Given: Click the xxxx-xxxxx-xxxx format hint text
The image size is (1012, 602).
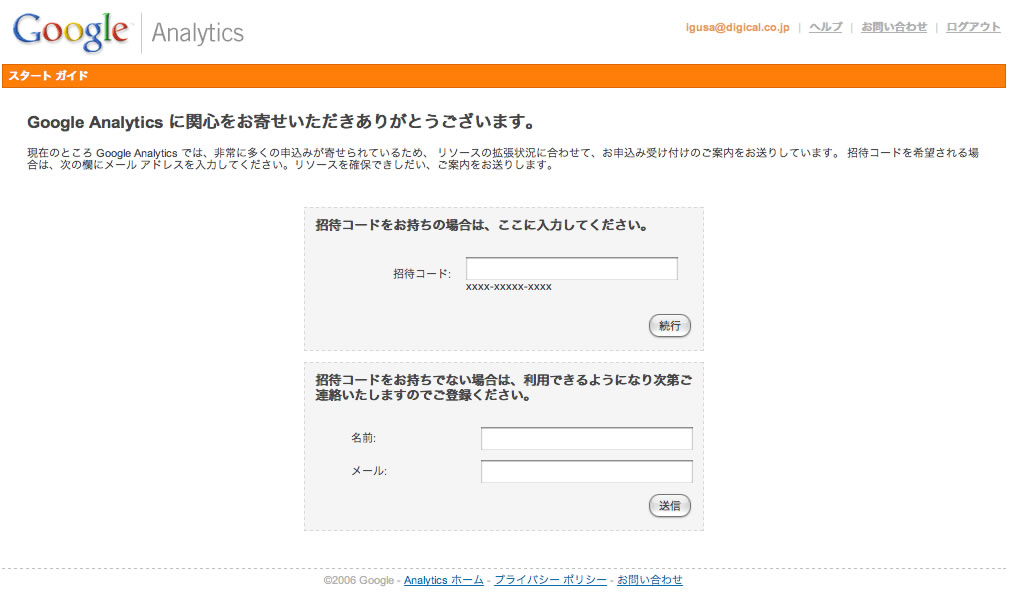Looking at the screenshot, I should (508, 287).
